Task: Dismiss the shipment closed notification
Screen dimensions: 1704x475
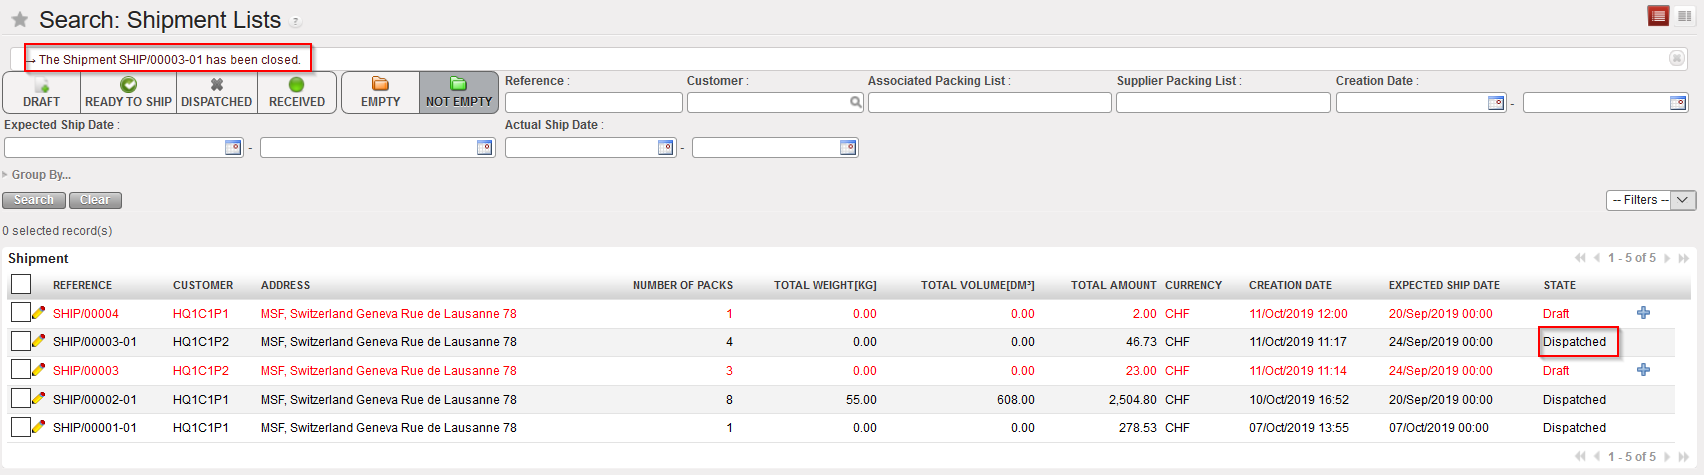Action: (x=1677, y=59)
